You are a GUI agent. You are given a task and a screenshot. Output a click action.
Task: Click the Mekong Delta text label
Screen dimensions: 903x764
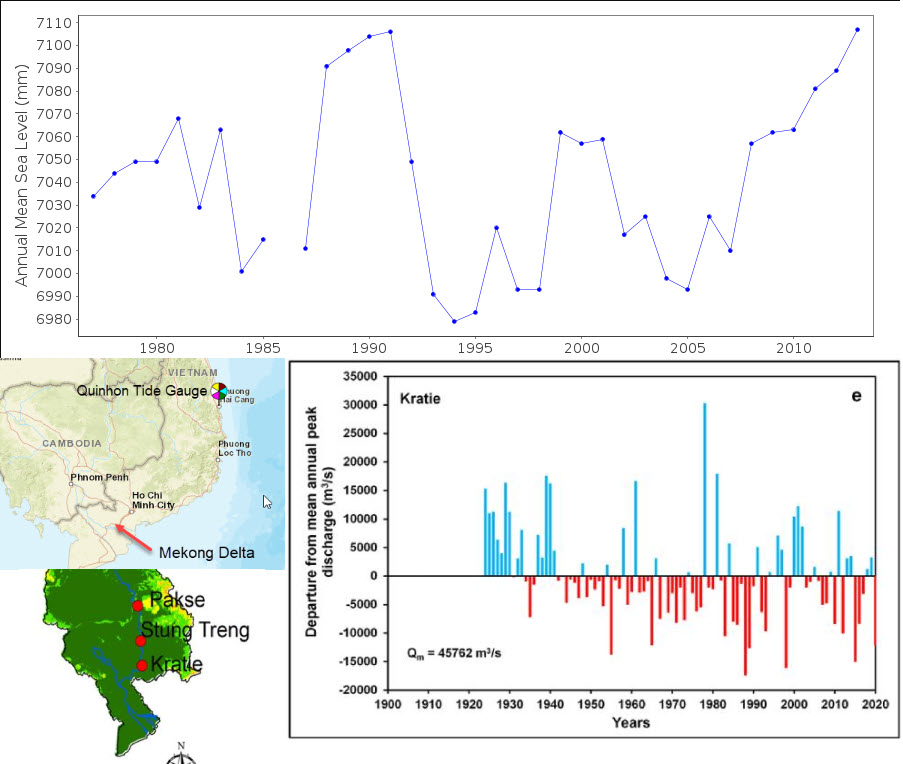click(x=207, y=553)
